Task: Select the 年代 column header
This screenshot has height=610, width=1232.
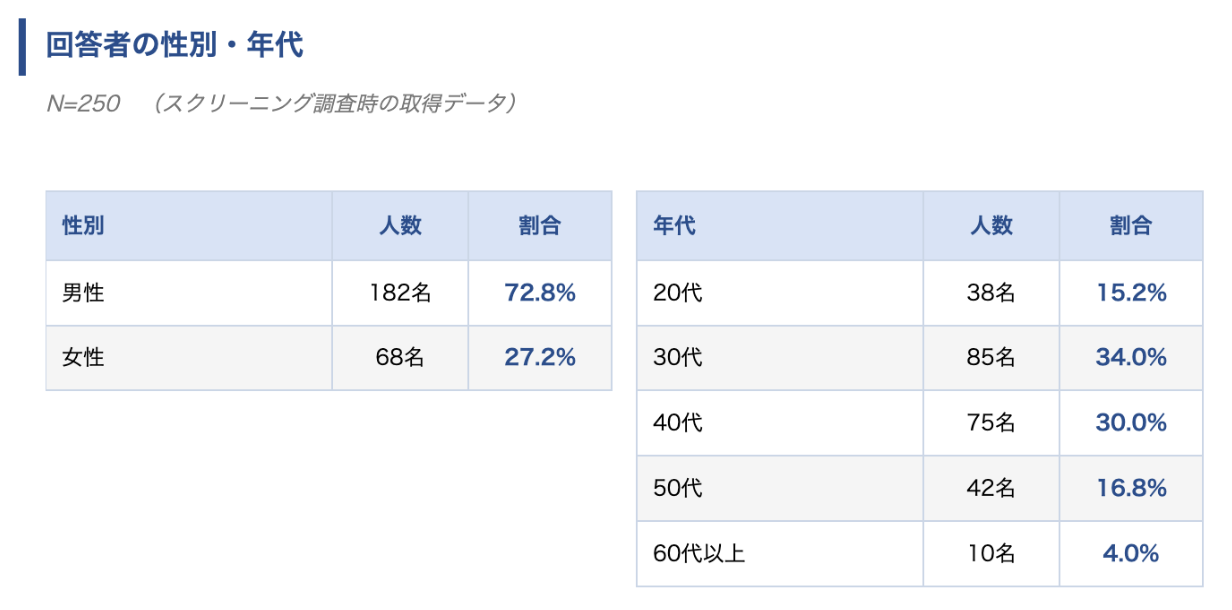Action: 674,226
